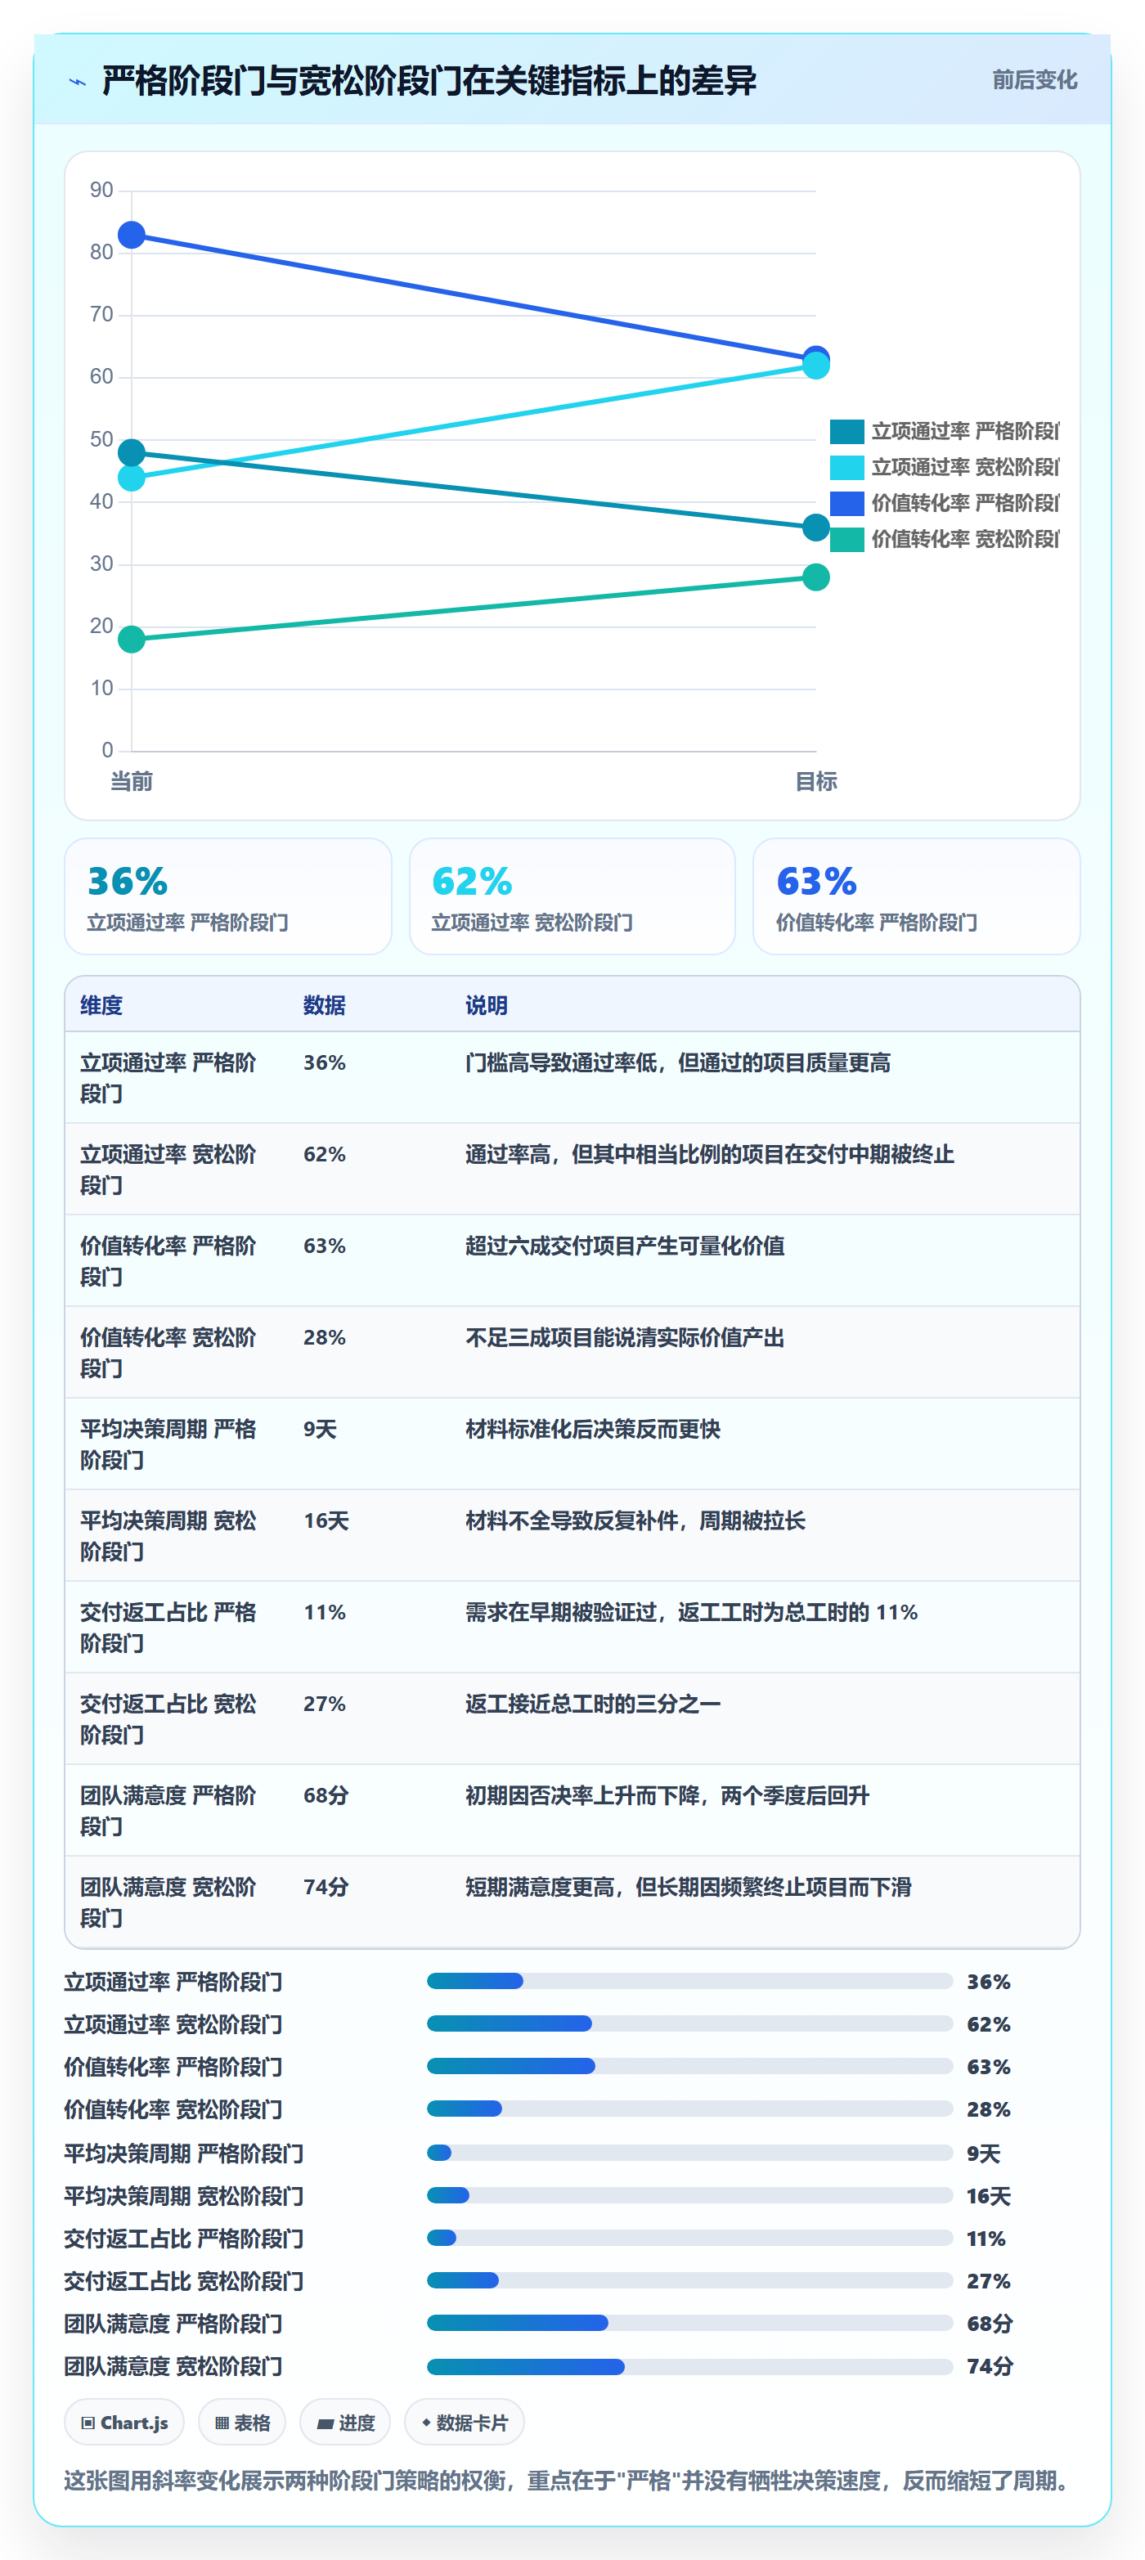
Task: Select table cell 68分
Action: pyautogui.click(x=326, y=1796)
